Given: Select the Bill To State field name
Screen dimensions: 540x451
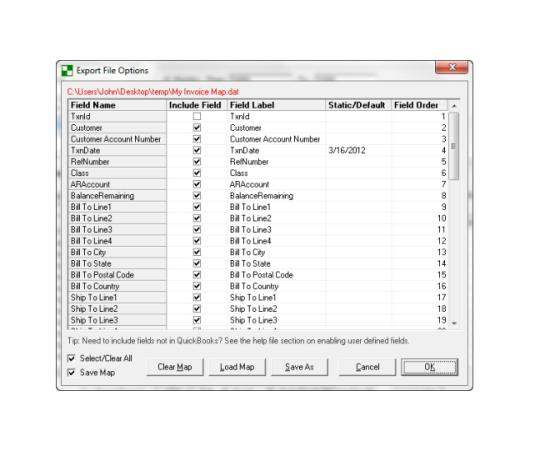Looking at the screenshot, I should (x=117, y=263).
